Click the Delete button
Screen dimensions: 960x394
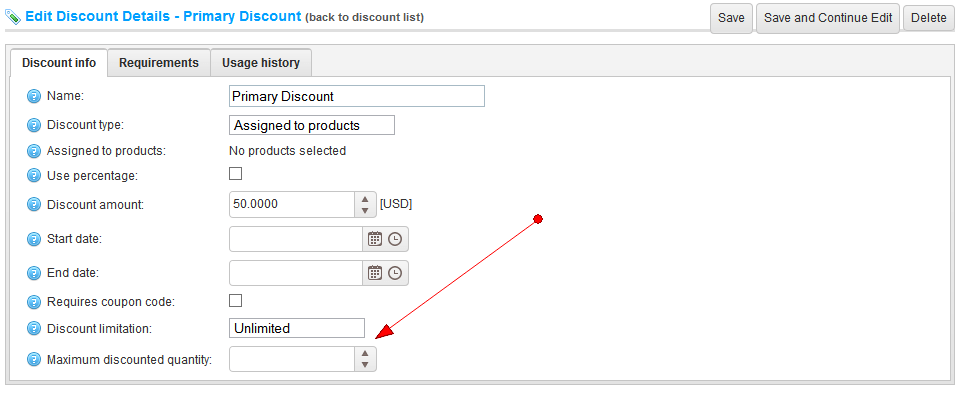[929, 18]
